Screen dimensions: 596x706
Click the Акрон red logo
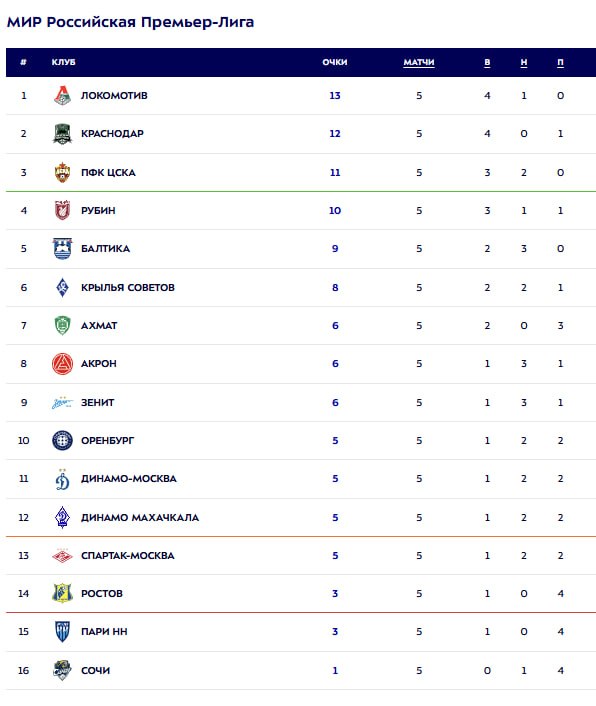click(x=63, y=364)
